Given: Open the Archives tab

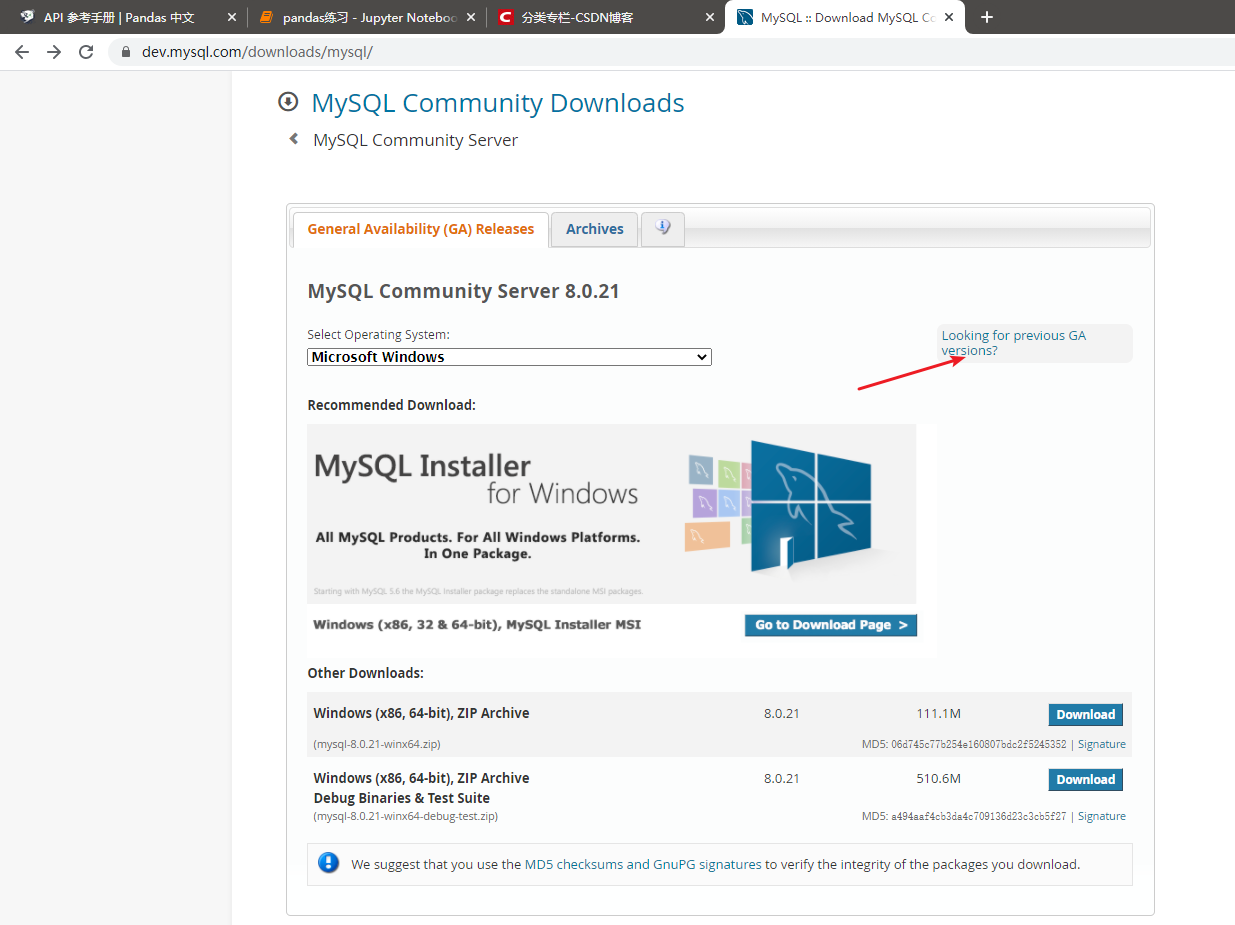Looking at the screenshot, I should coord(595,229).
